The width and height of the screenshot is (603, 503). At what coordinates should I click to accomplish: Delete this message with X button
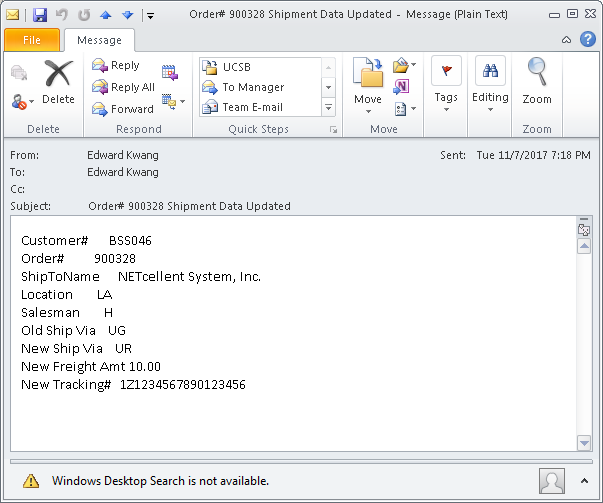click(58, 82)
